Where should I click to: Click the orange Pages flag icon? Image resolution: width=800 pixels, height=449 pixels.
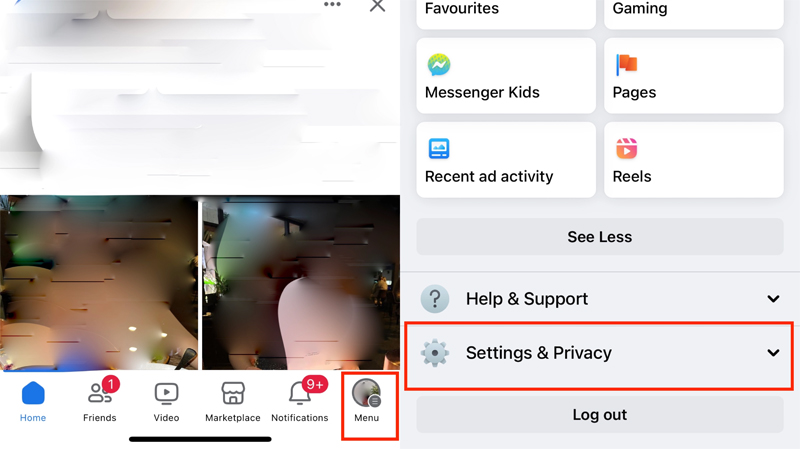tap(627, 64)
